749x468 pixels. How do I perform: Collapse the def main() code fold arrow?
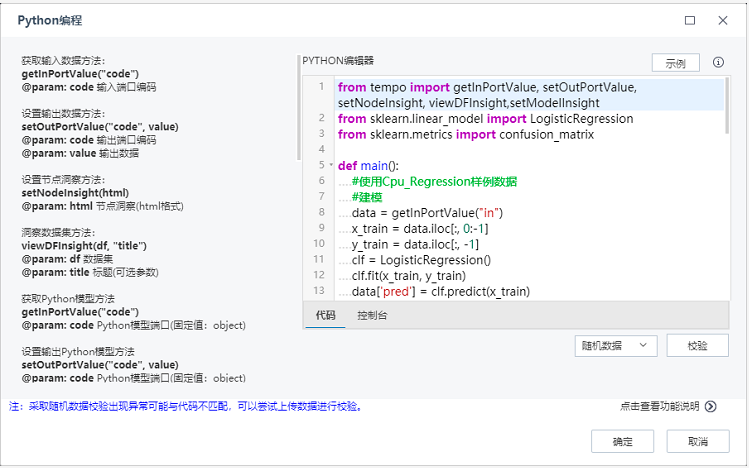329,165
